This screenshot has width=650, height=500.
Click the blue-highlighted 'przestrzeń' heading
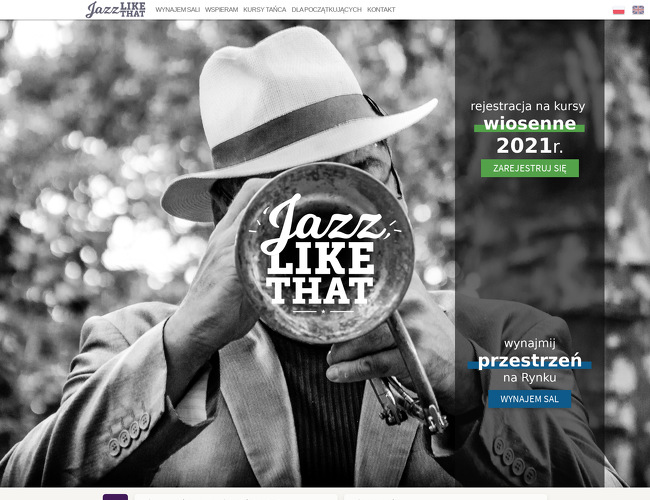coord(529,361)
